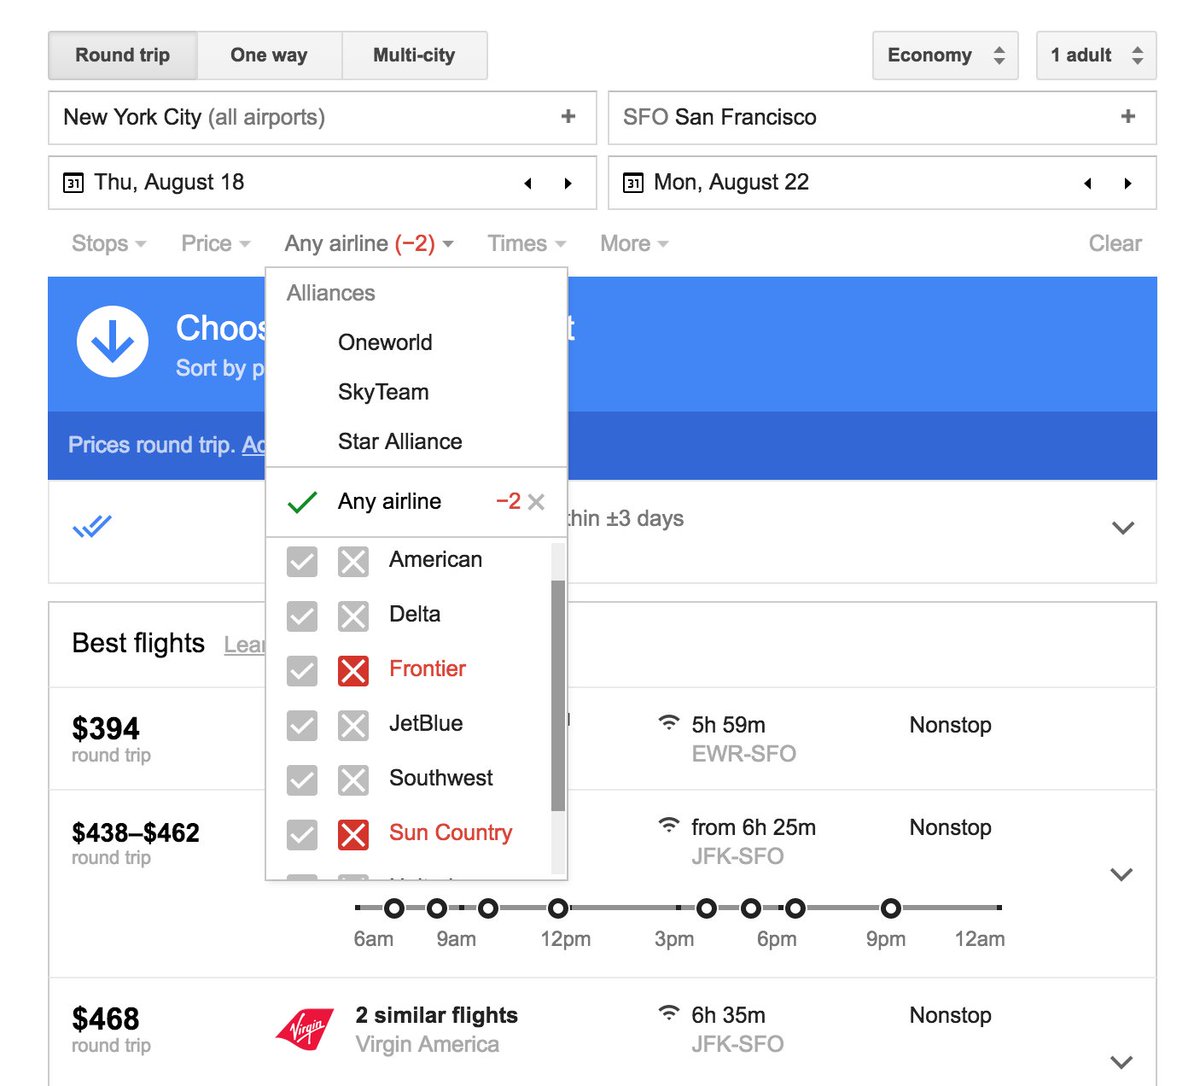Viewport: 1200px width, 1086px height.
Task: Collapse the Any airline filter dropdown
Action: (x=369, y=243)
